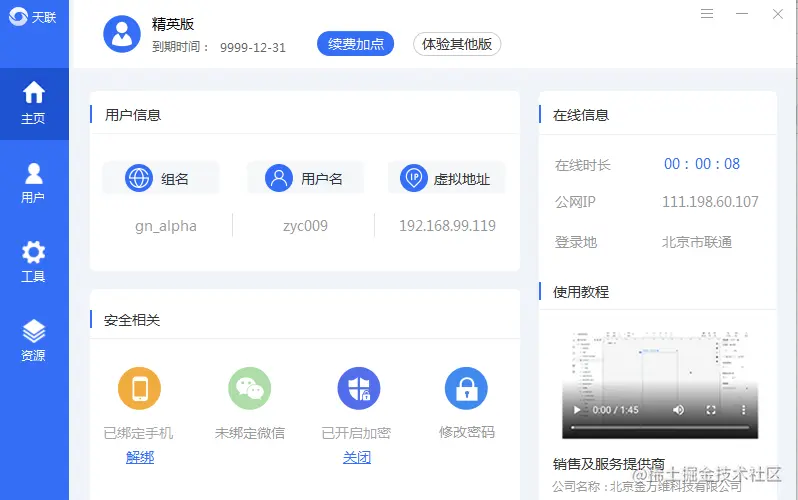
Task: Click the 用户名 person icon
Action: [279, 178]
